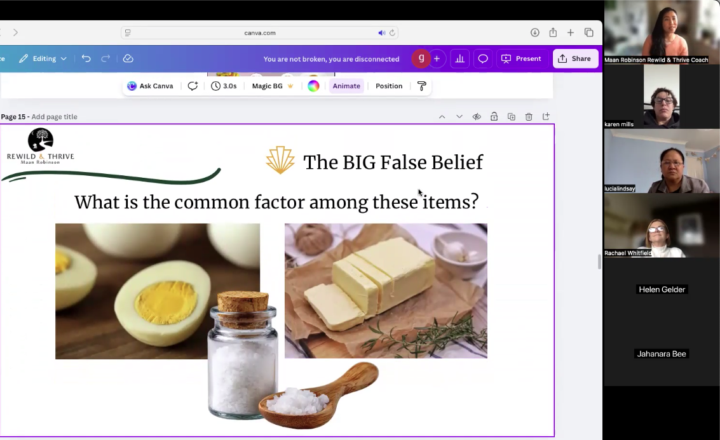Go forward with browser arrow
The image size is (720, 440).
point(15,33)
